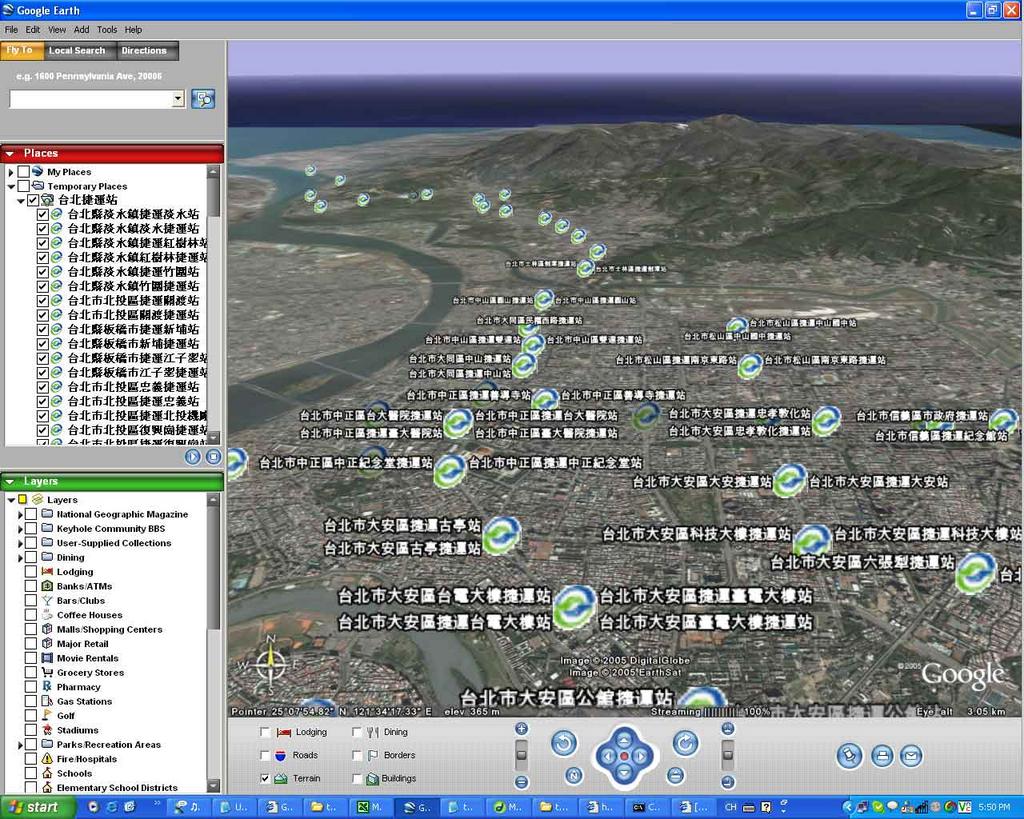Viewport: 1024px width, 819px height.
Task: Move the view up with the arrow pad
Action: point(624,739)
